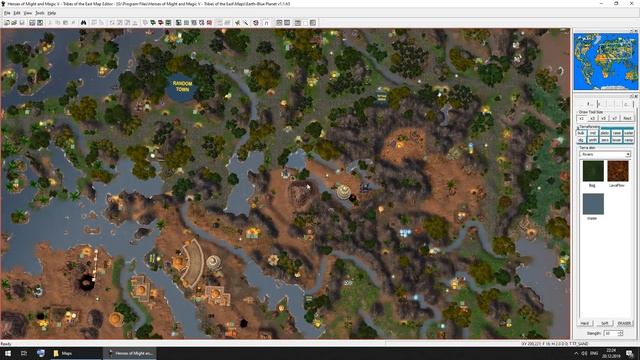Select the smth terraforming tool
Image resolution: width=640 pixels, height=360 pixels.
(593, 140)
